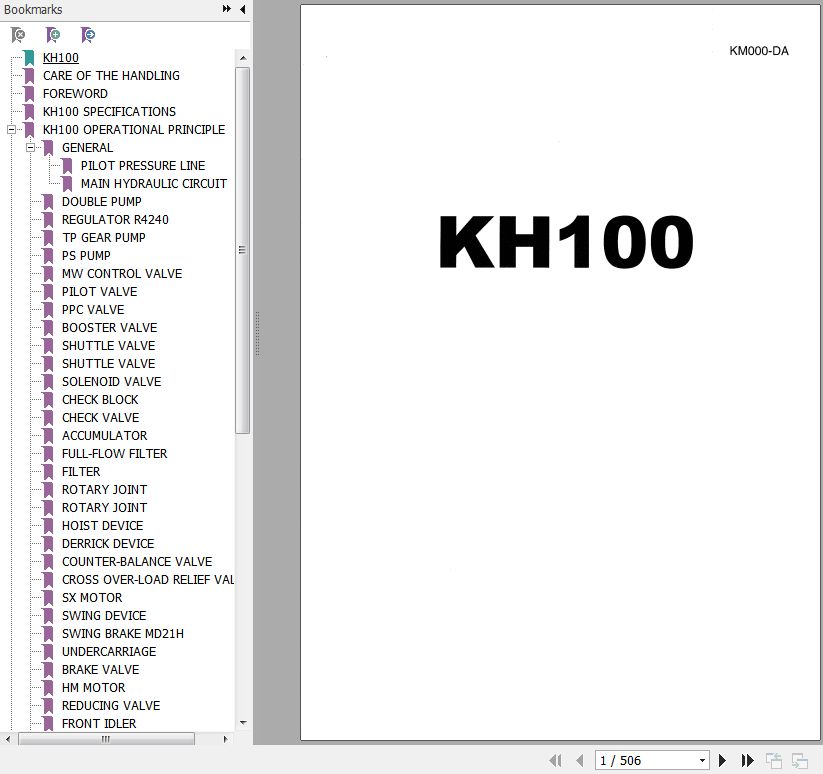This screenshot has height=774, width=823.
Task: Click the double-arrow panel options icon
Action: pyautogui.click(x=227, y=10)
